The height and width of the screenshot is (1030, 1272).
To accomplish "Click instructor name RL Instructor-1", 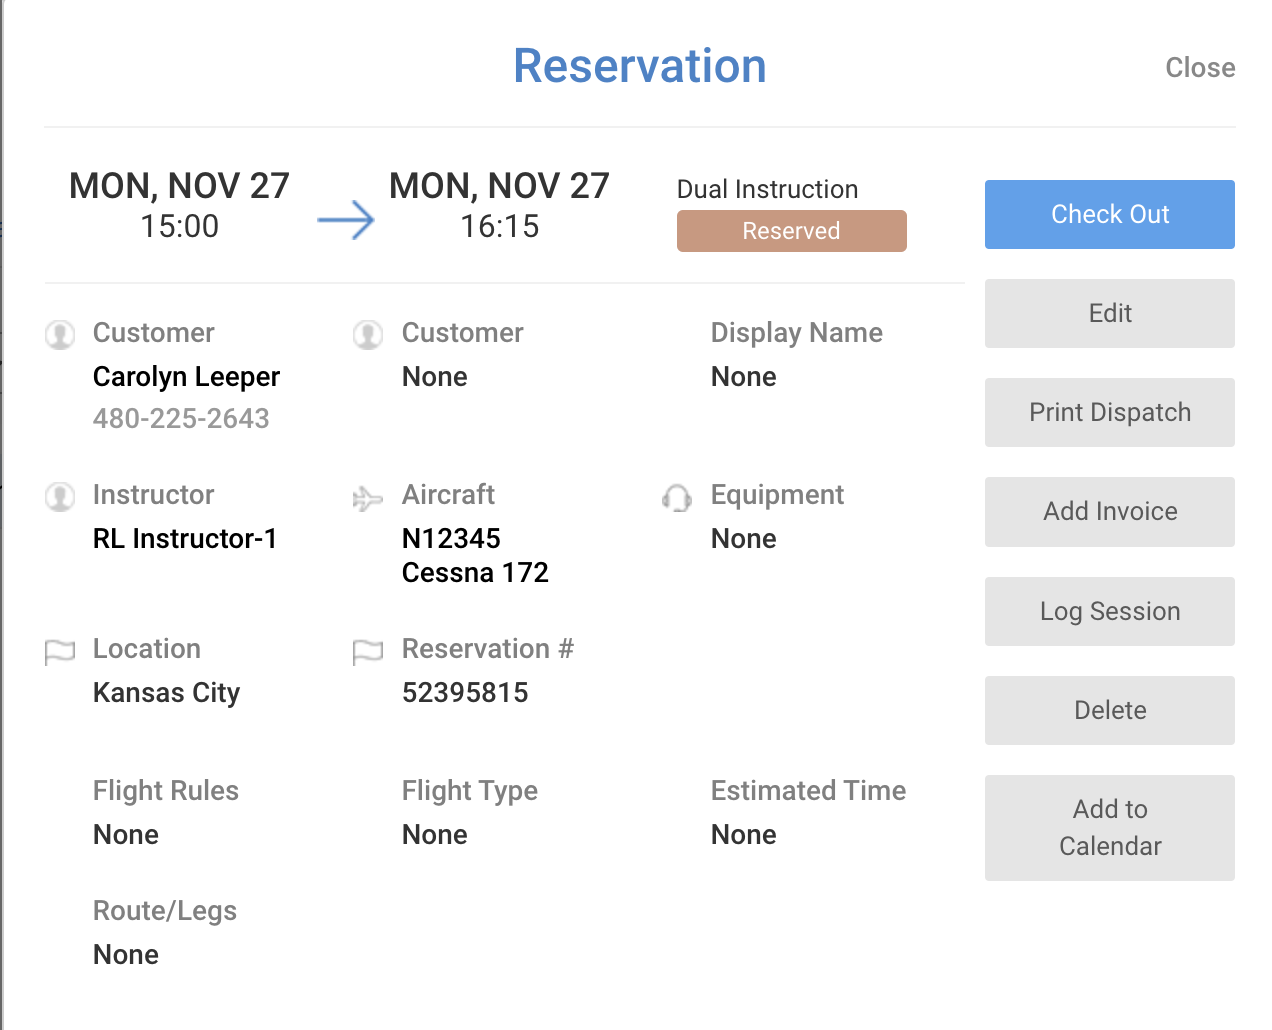I will tap(185, 539).
